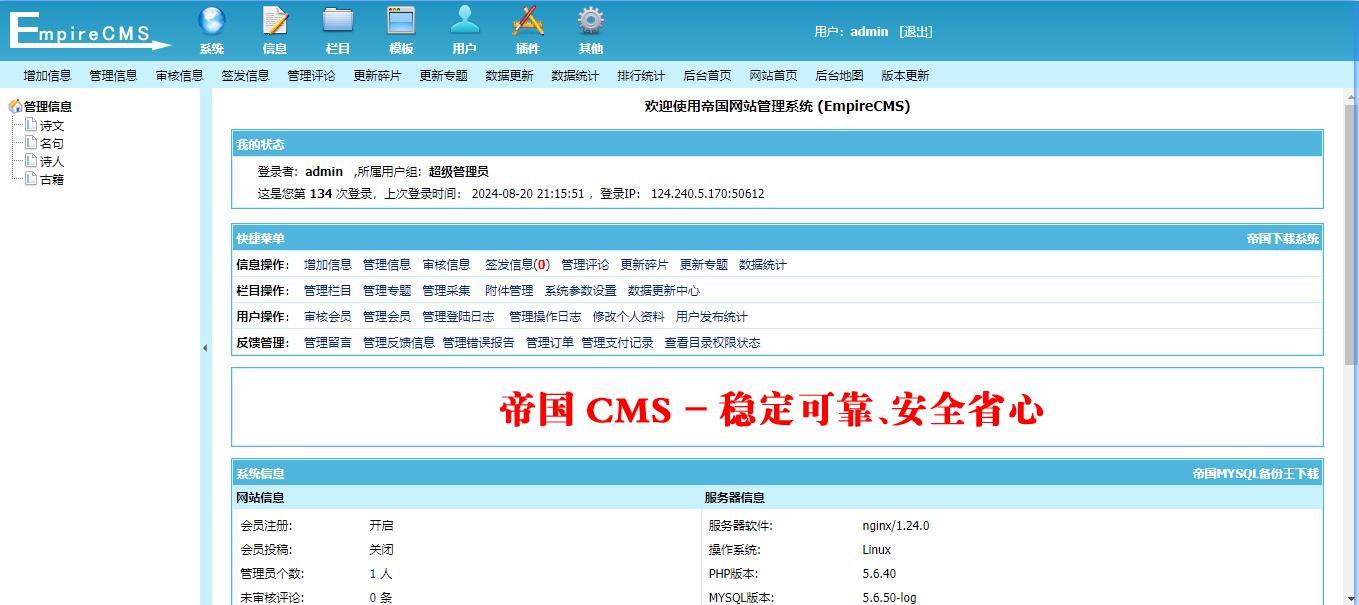Image resolution: width=1359 pixels, height=605 pixels.
Task: Open 管理会员 in the 用户操作 row
Action: coord(387,317)
